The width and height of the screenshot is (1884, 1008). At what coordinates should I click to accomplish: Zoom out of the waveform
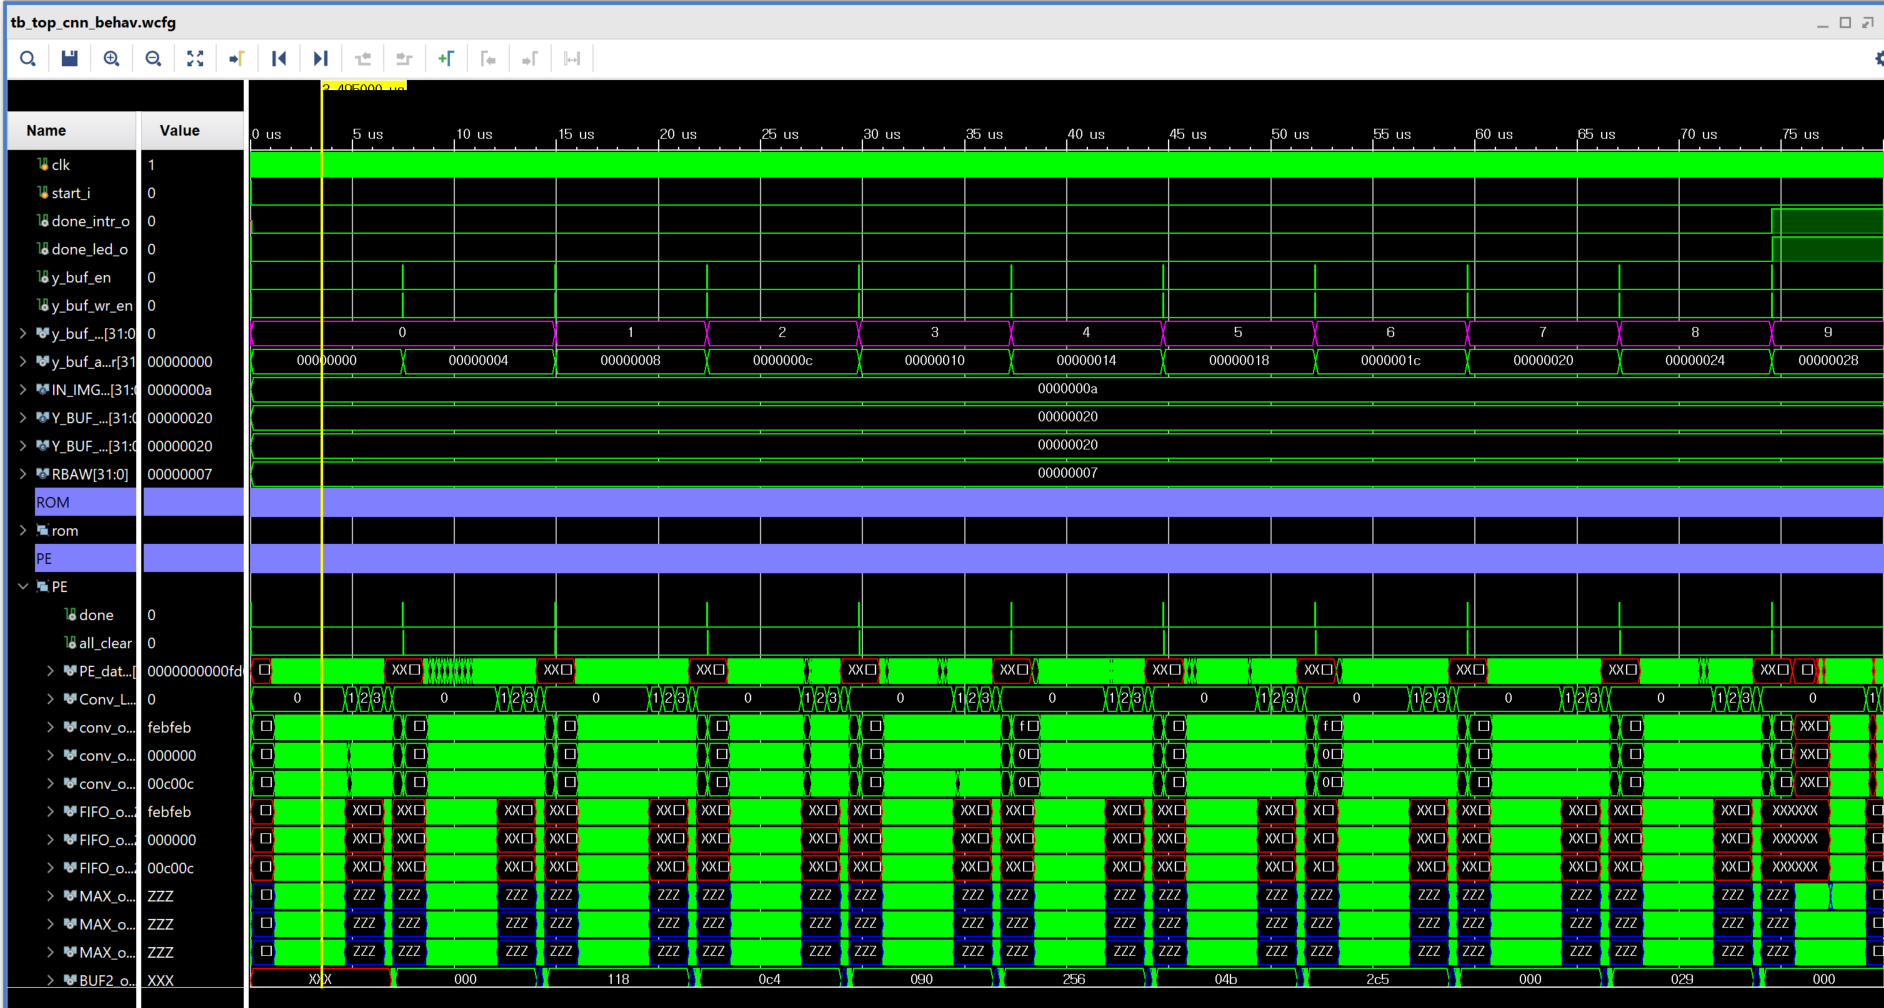point(153,59)
